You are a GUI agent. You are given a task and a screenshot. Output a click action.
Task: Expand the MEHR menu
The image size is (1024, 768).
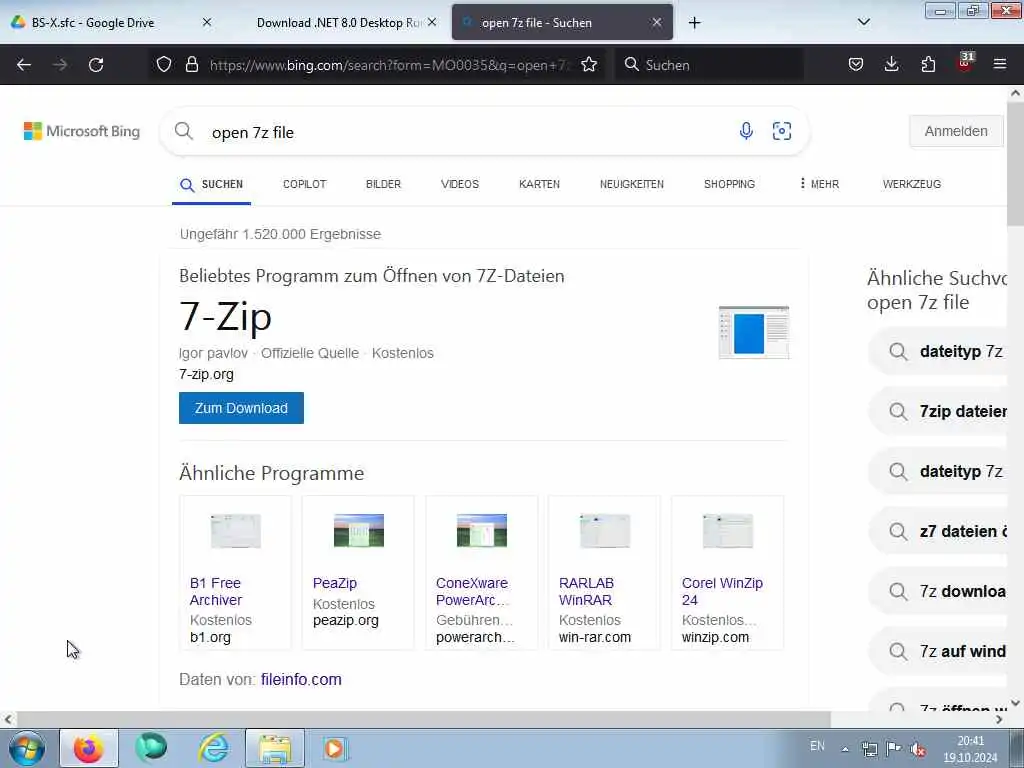tap(819, 184)
